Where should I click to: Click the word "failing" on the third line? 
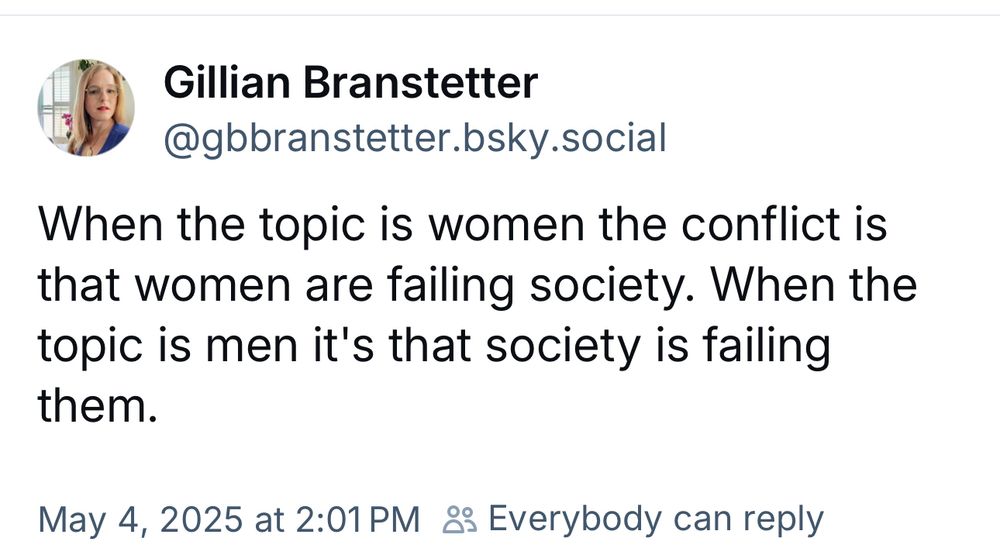766,348
